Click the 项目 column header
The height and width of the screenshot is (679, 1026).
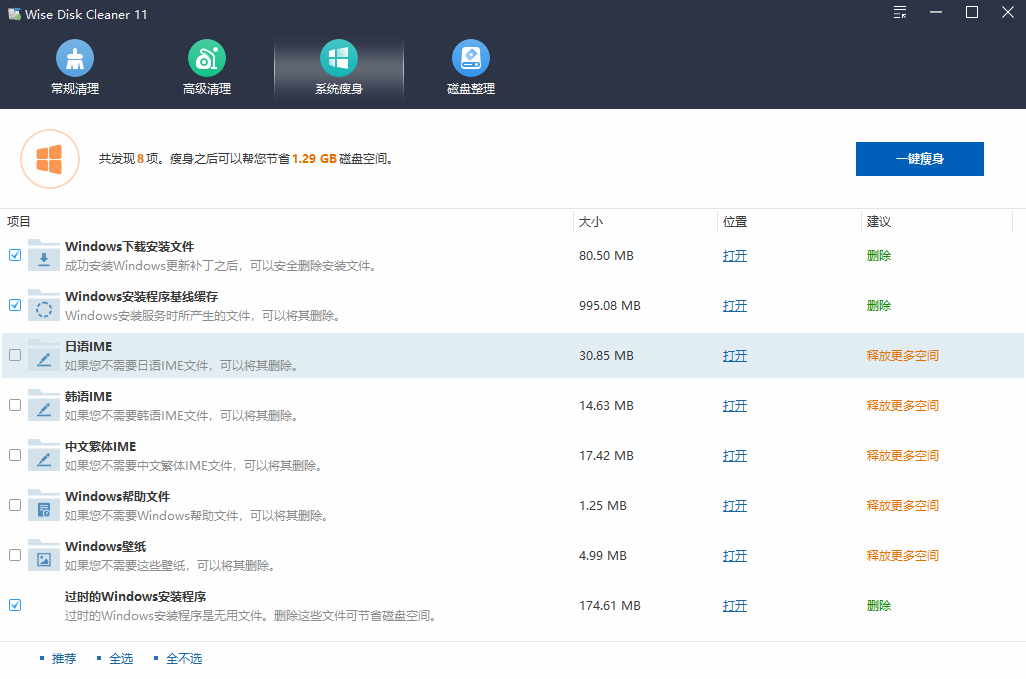point(19,222)
